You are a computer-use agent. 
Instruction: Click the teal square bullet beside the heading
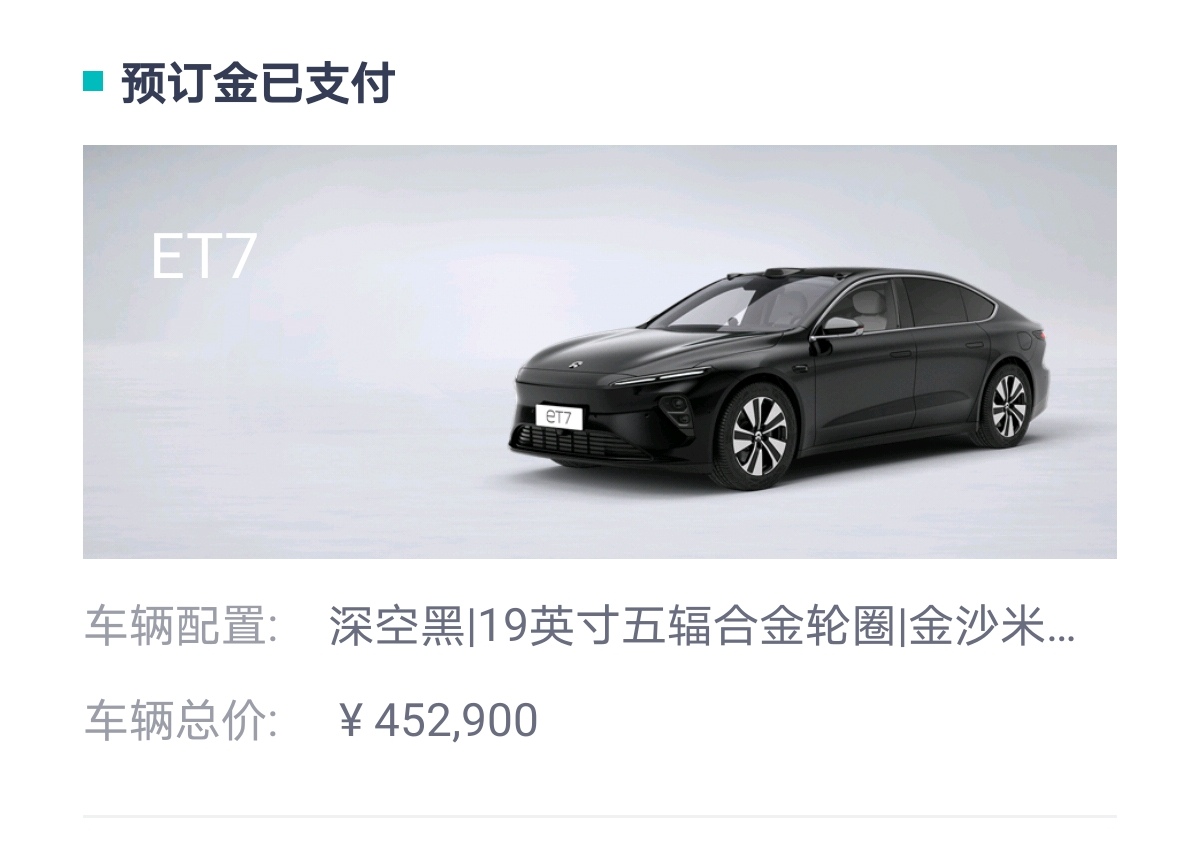pos(93,81)
